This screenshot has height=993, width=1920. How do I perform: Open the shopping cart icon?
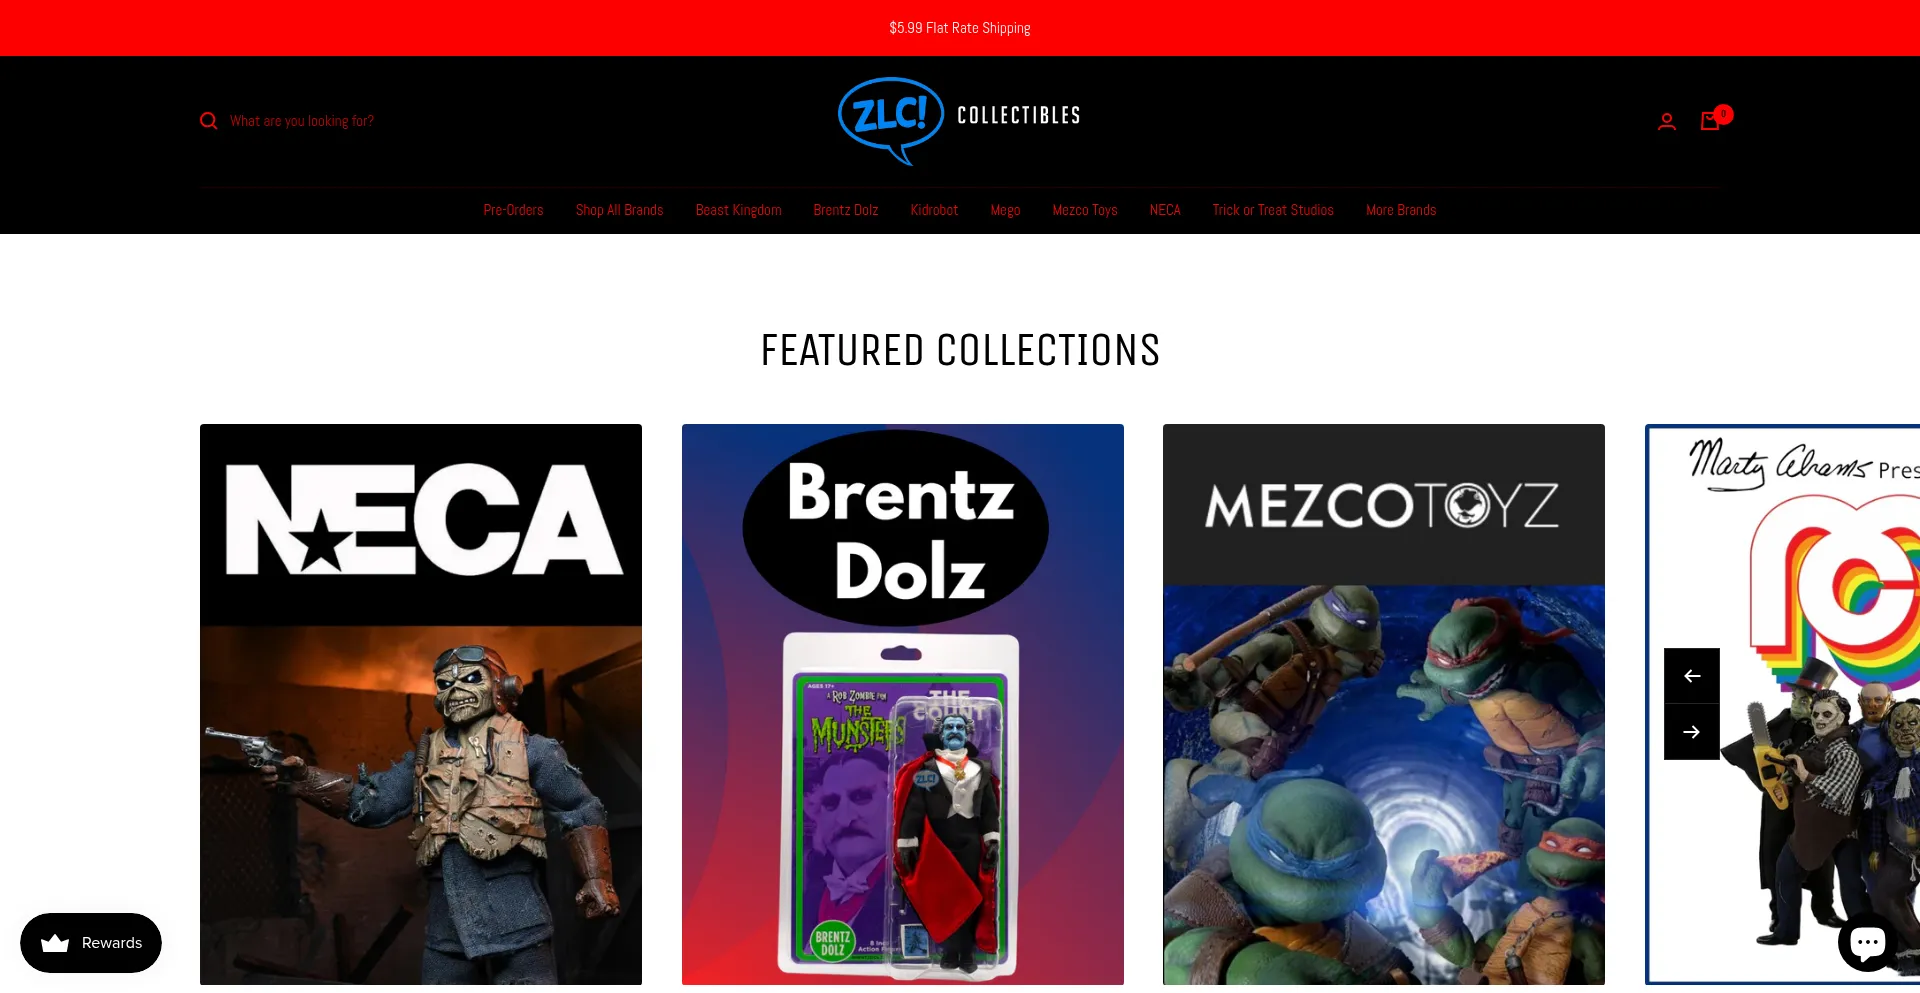(1711, 120)
